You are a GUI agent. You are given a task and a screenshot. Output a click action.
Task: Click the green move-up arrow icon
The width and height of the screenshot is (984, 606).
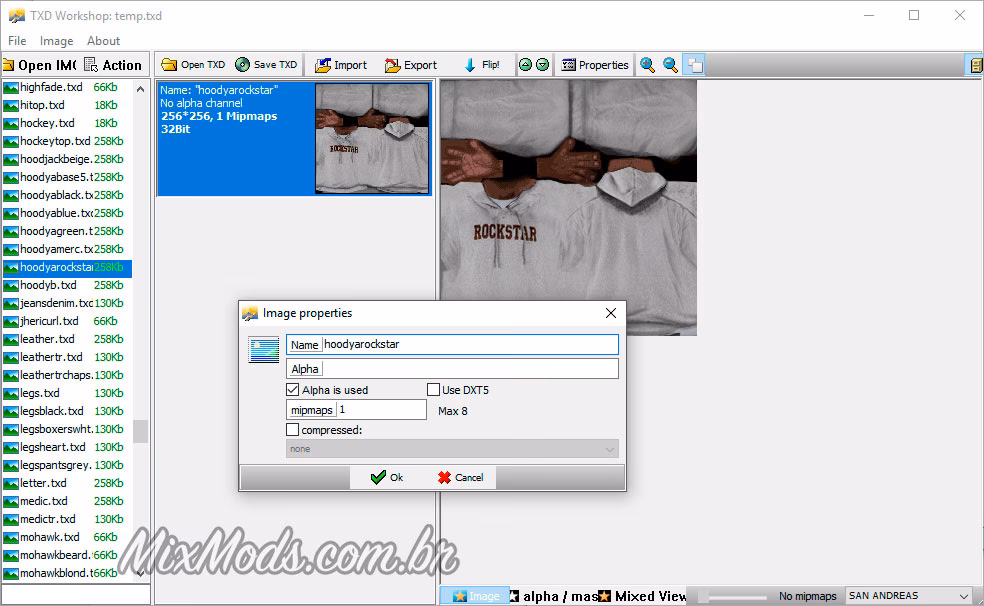point(525,65)
